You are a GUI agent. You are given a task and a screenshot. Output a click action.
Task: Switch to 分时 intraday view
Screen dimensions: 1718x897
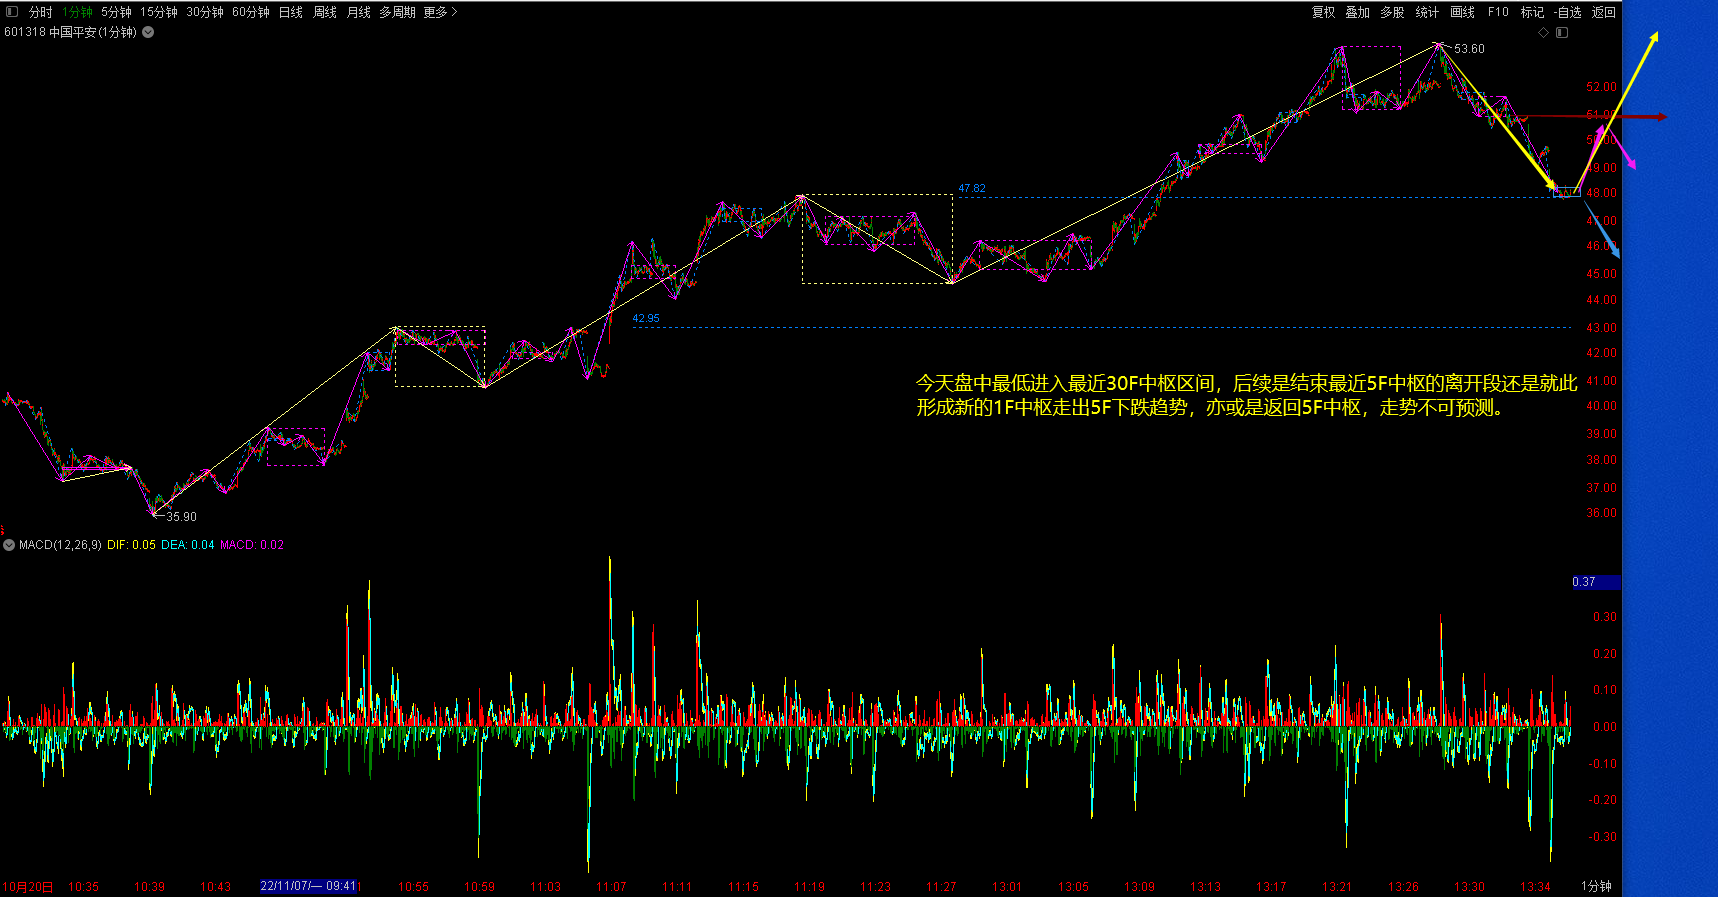coord(40,12)
